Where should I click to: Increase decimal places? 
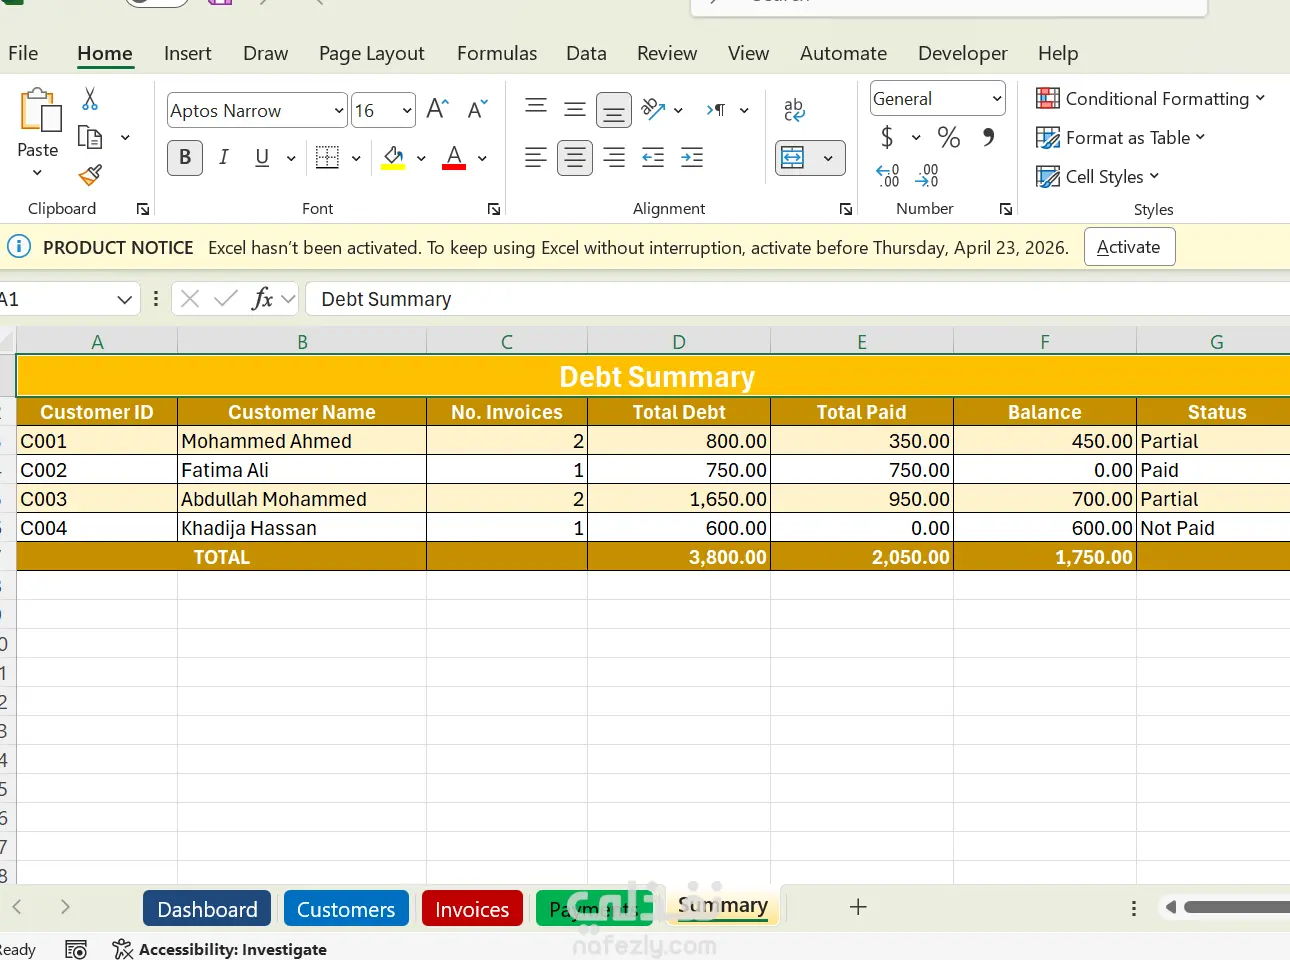point(887,176)
